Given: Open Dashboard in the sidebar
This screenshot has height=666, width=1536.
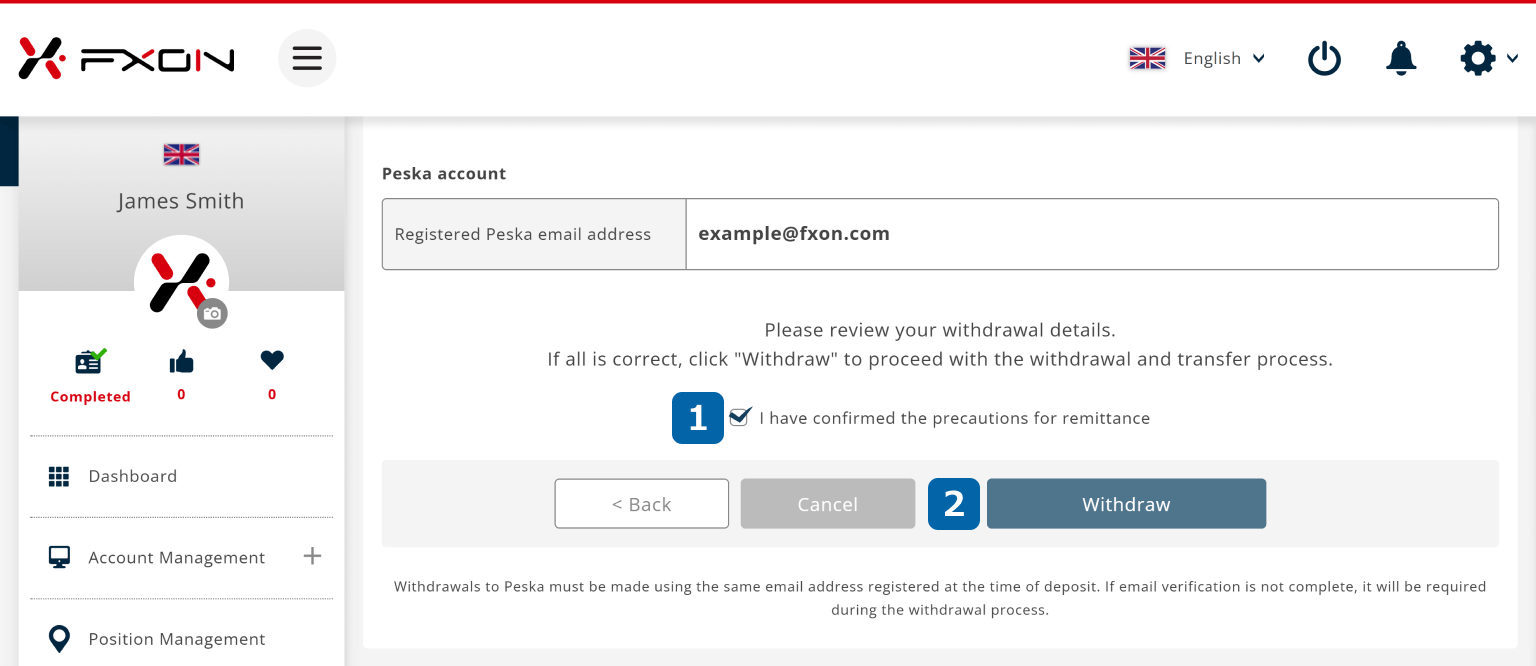Looking at the screenshot, I should point(132,476).
